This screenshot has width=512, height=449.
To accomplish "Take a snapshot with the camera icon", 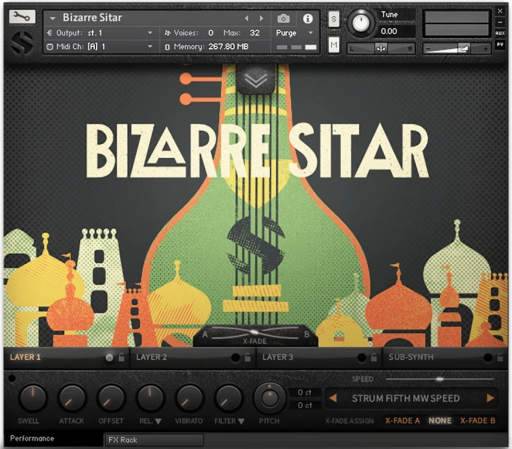I will point(284,19).
